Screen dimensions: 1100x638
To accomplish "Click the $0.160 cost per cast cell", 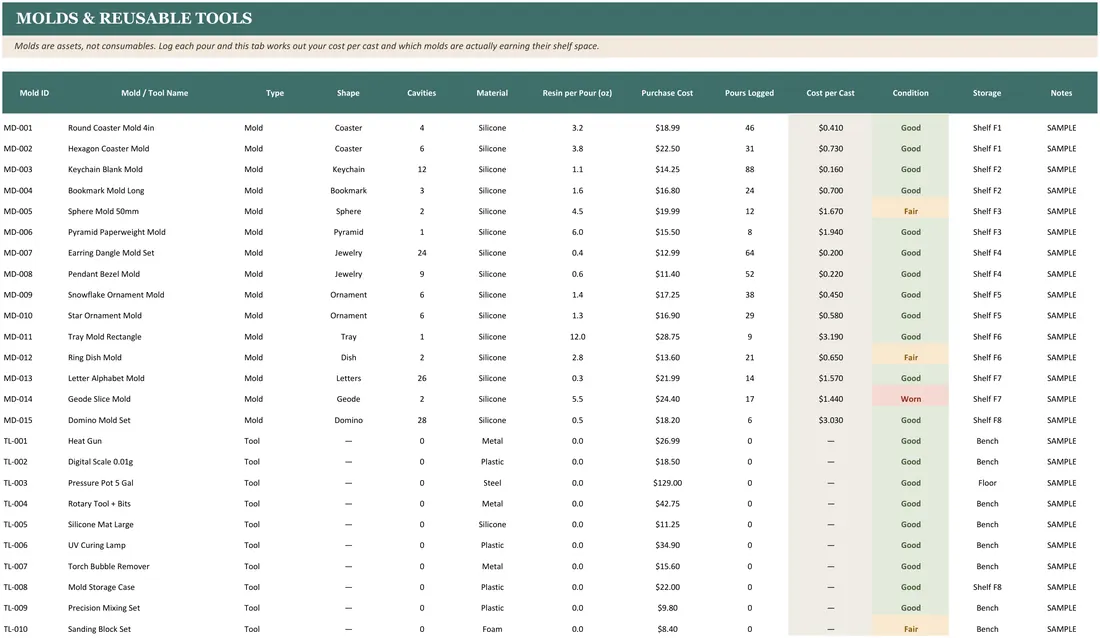I will click(831, 169).
